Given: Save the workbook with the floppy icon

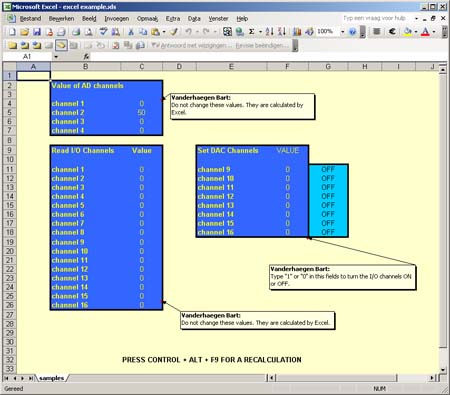Looking at the screenshot, I should [37, 32].
